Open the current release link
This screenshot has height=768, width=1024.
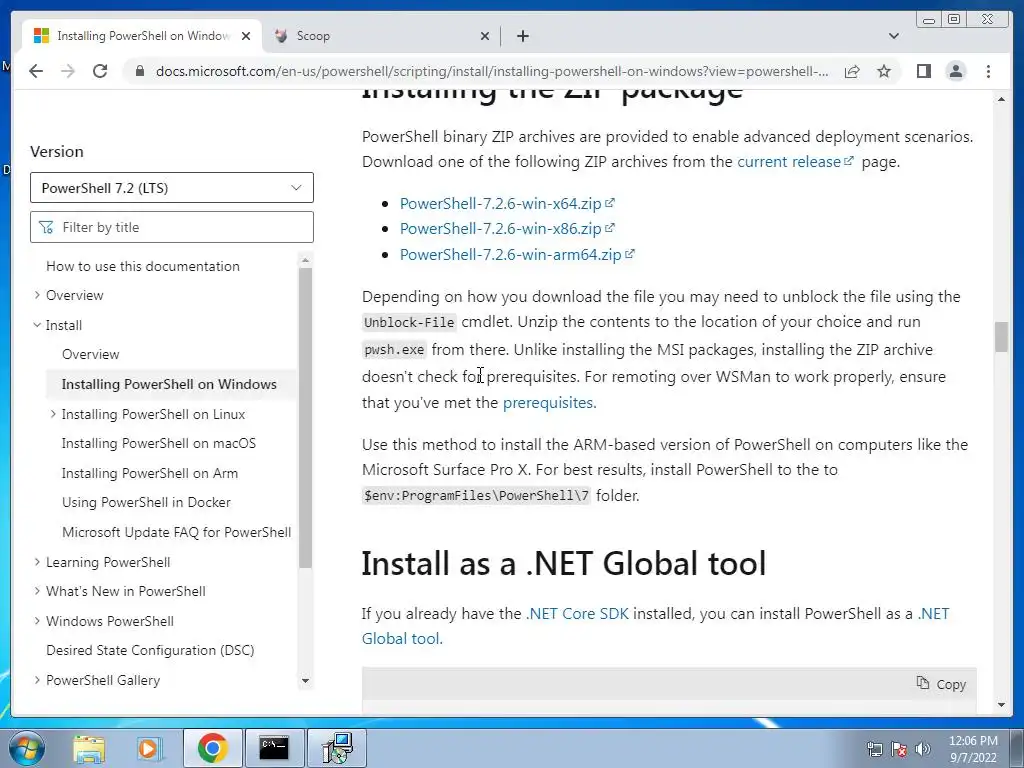coord(795,162)
